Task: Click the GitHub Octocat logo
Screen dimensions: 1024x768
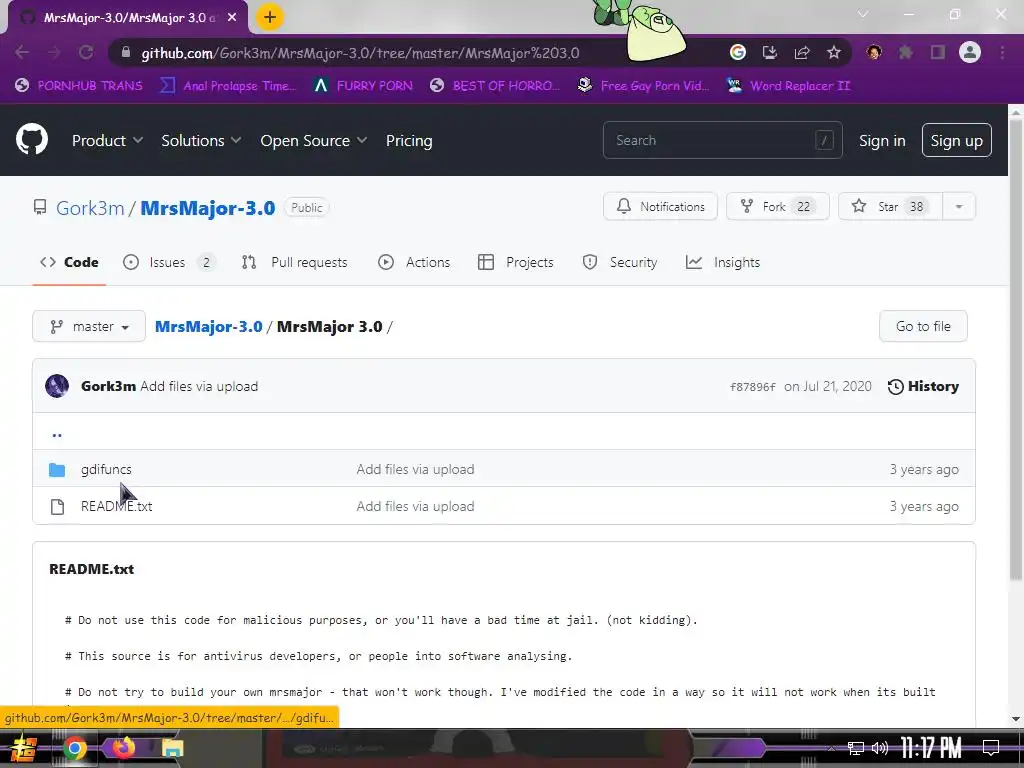Action: click(x=32, y=140)
